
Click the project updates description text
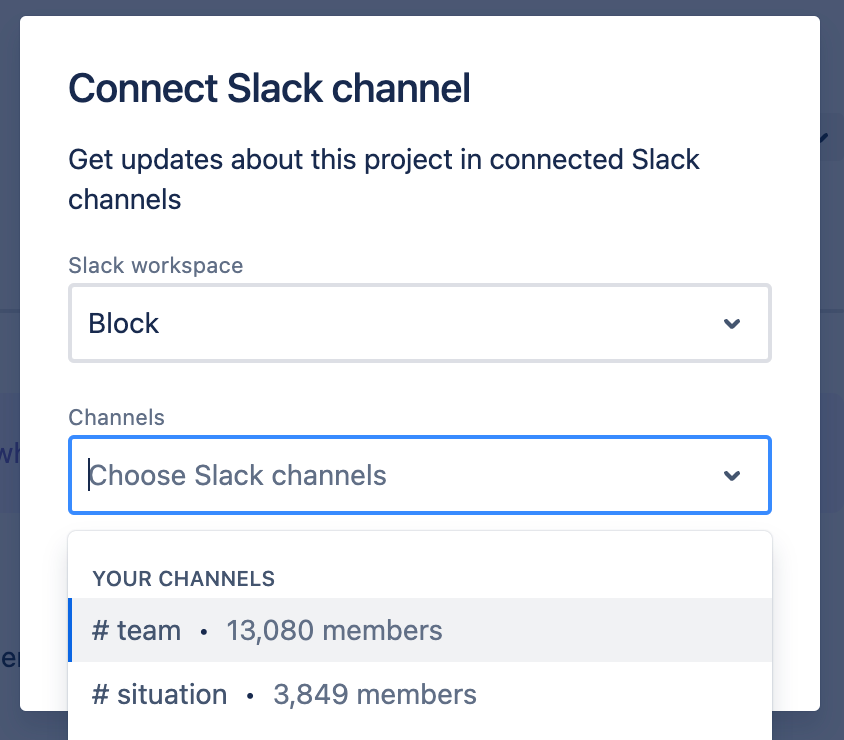384,179
